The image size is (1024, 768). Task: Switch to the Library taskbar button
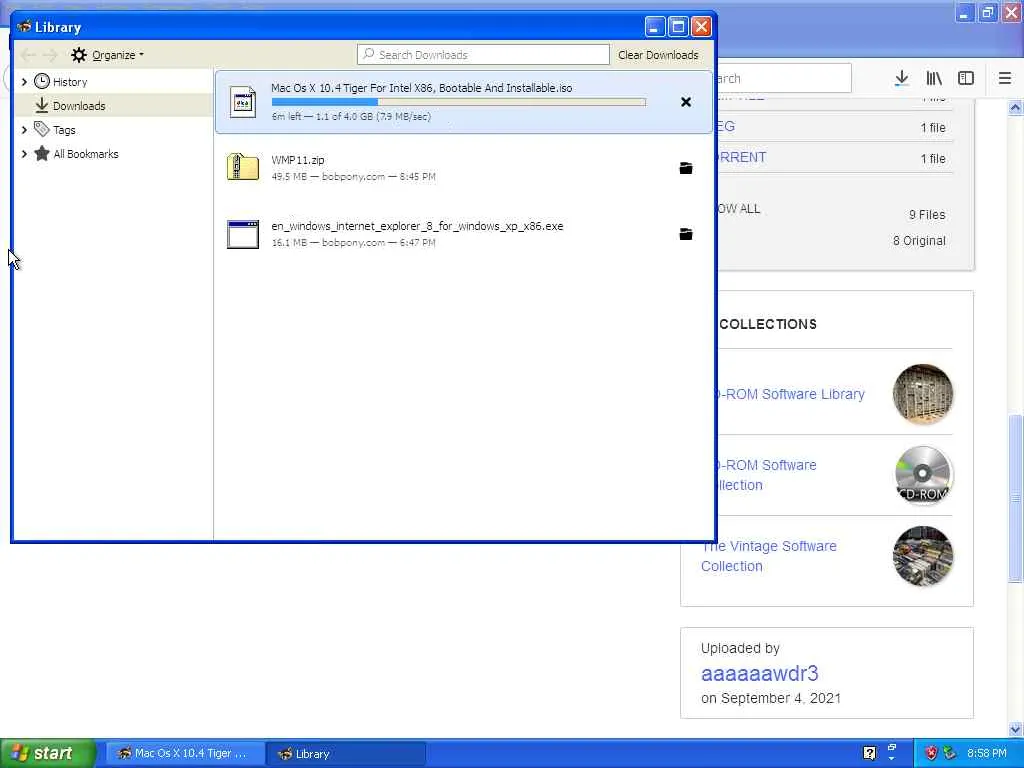[x=346, y=754]
